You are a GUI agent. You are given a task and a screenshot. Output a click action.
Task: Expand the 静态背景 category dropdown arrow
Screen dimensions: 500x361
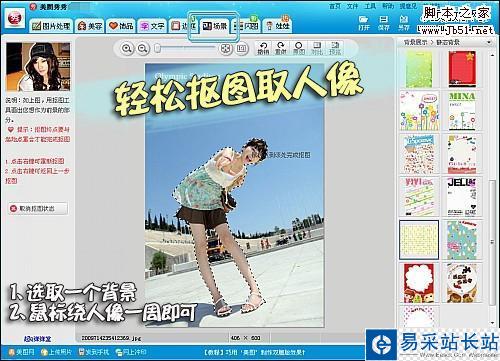pos(489,42)
